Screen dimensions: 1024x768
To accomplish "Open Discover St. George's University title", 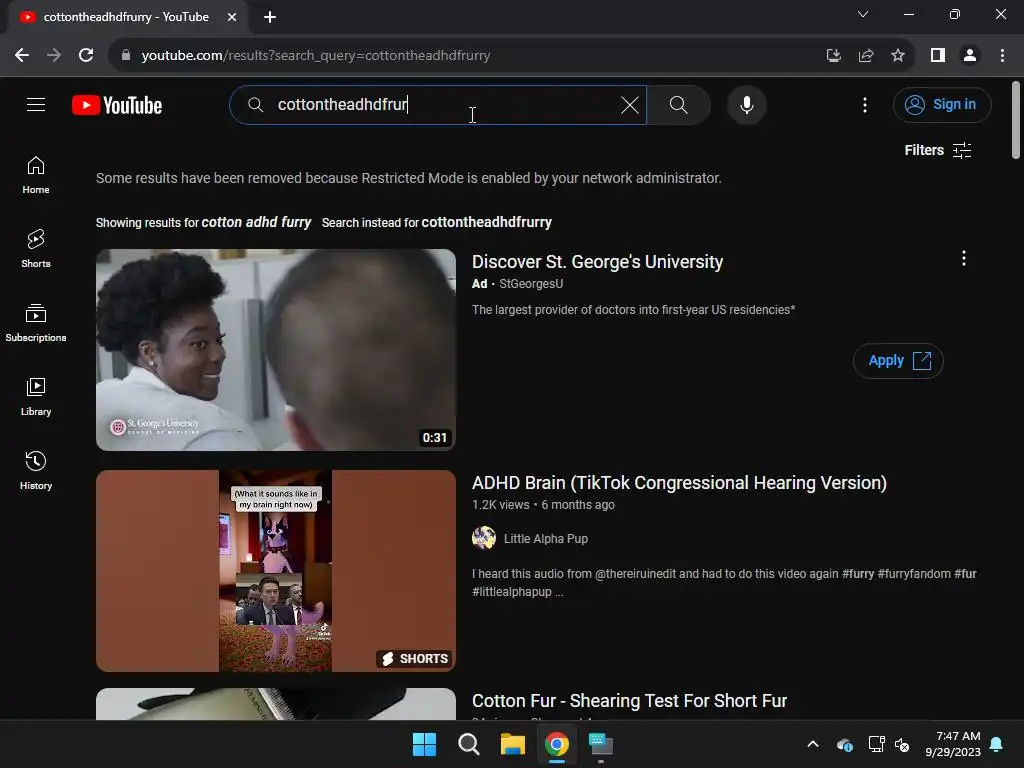I will click(x=597, y=262).
